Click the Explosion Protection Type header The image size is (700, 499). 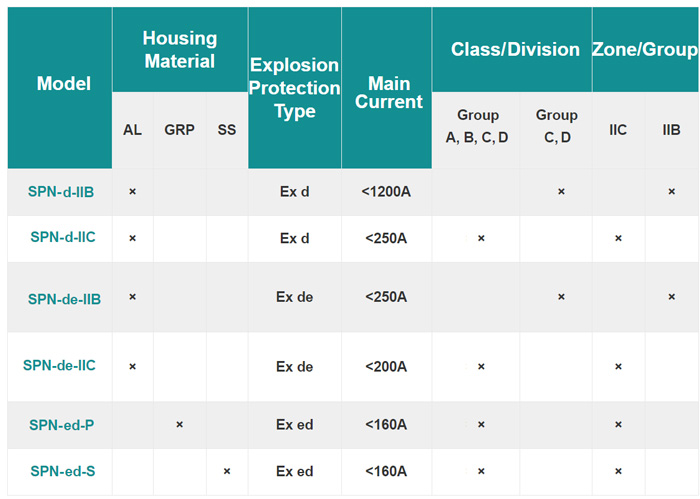click(x=294, y=88)
